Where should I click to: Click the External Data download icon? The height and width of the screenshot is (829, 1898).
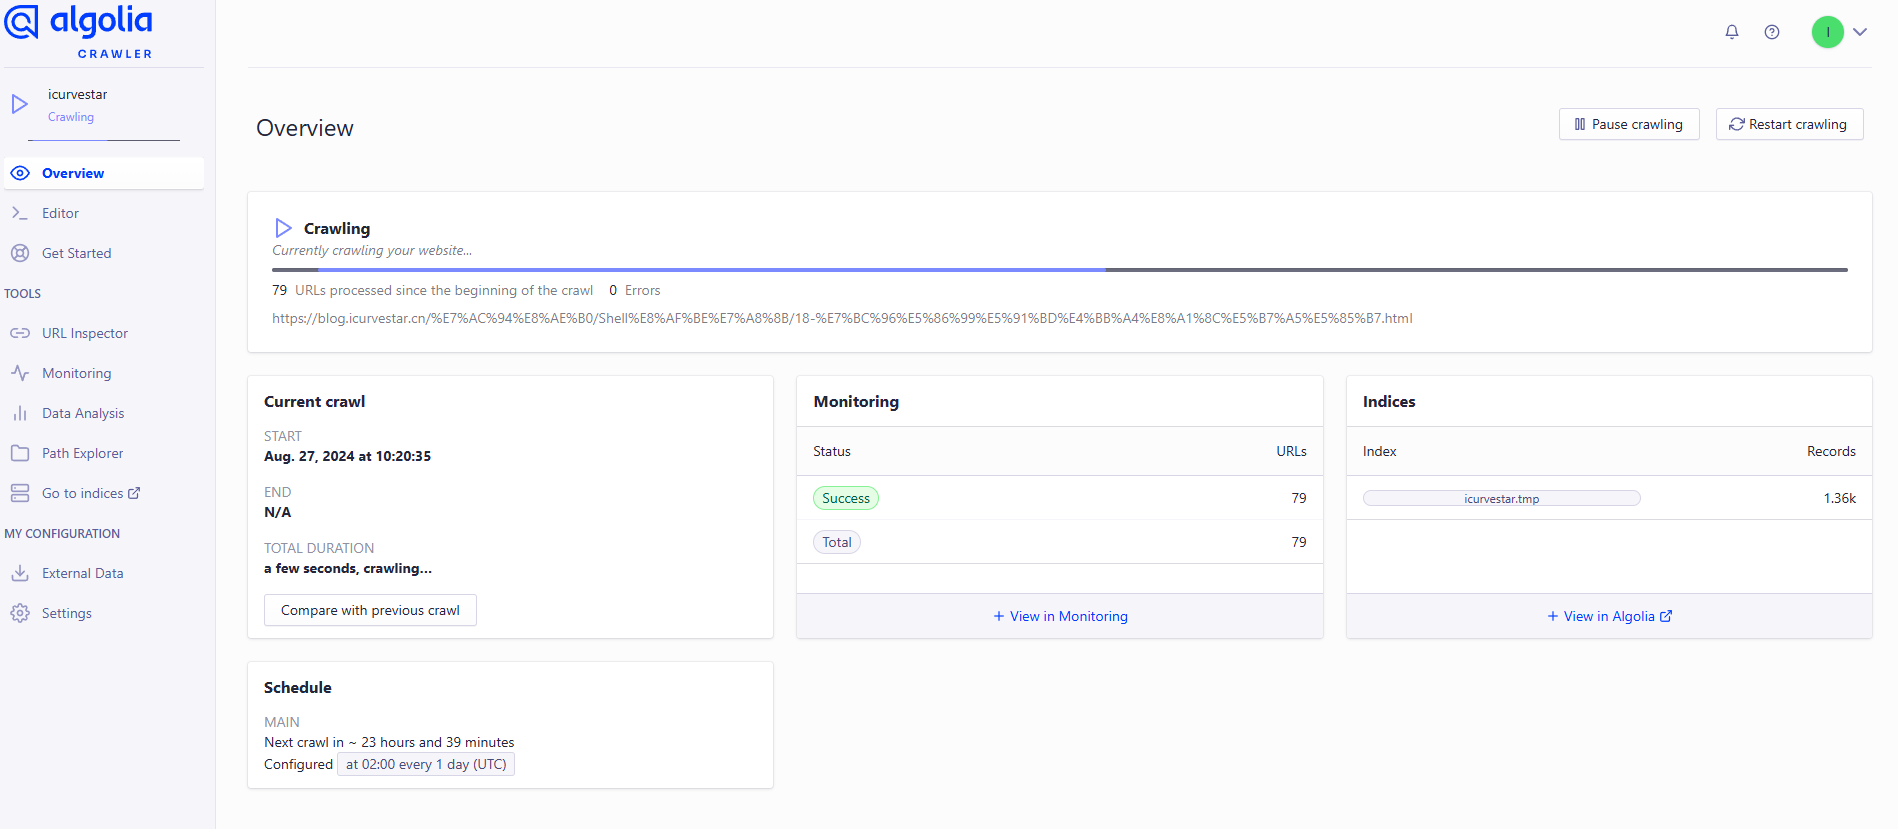[x=20, y=573]
